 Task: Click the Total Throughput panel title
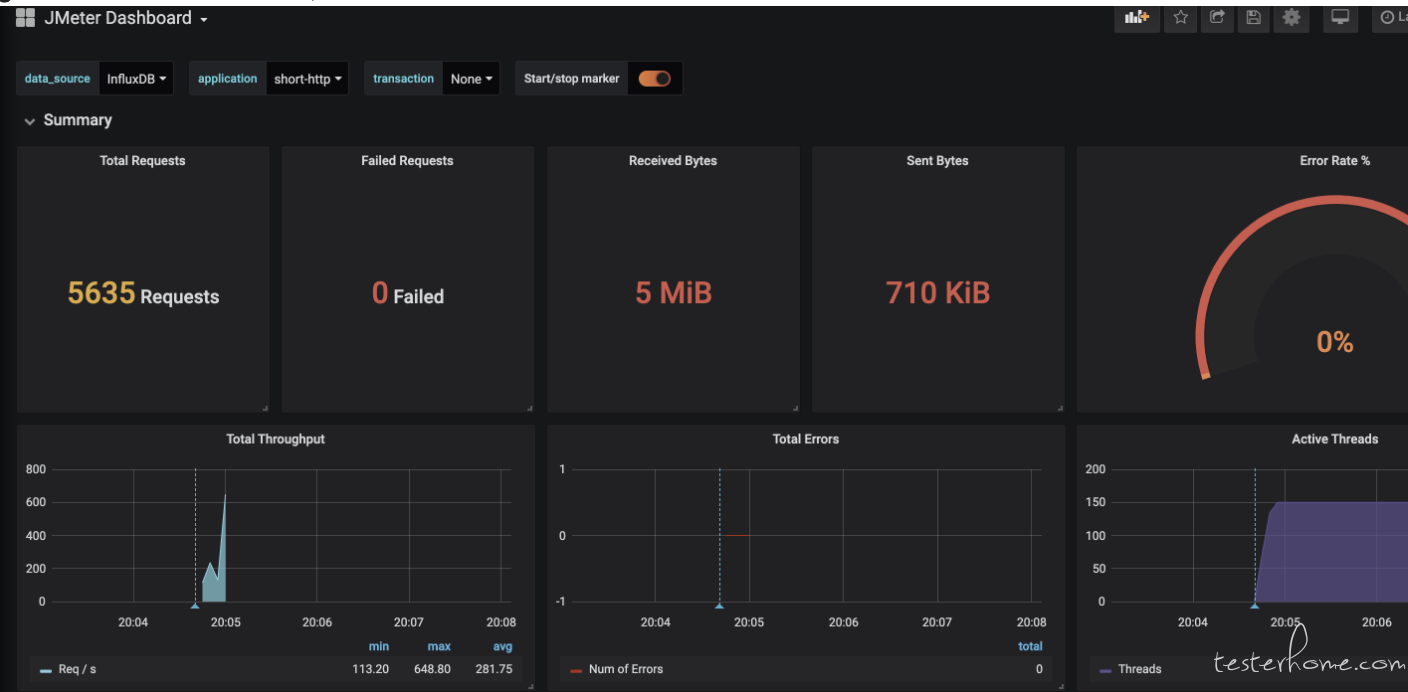click(275, 439)
